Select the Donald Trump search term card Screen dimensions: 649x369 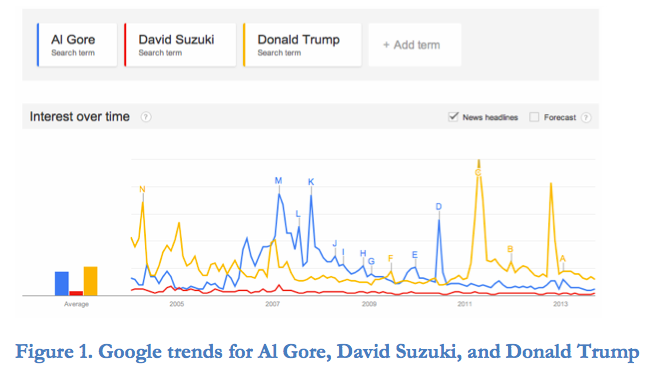click(x=302, y=45)
